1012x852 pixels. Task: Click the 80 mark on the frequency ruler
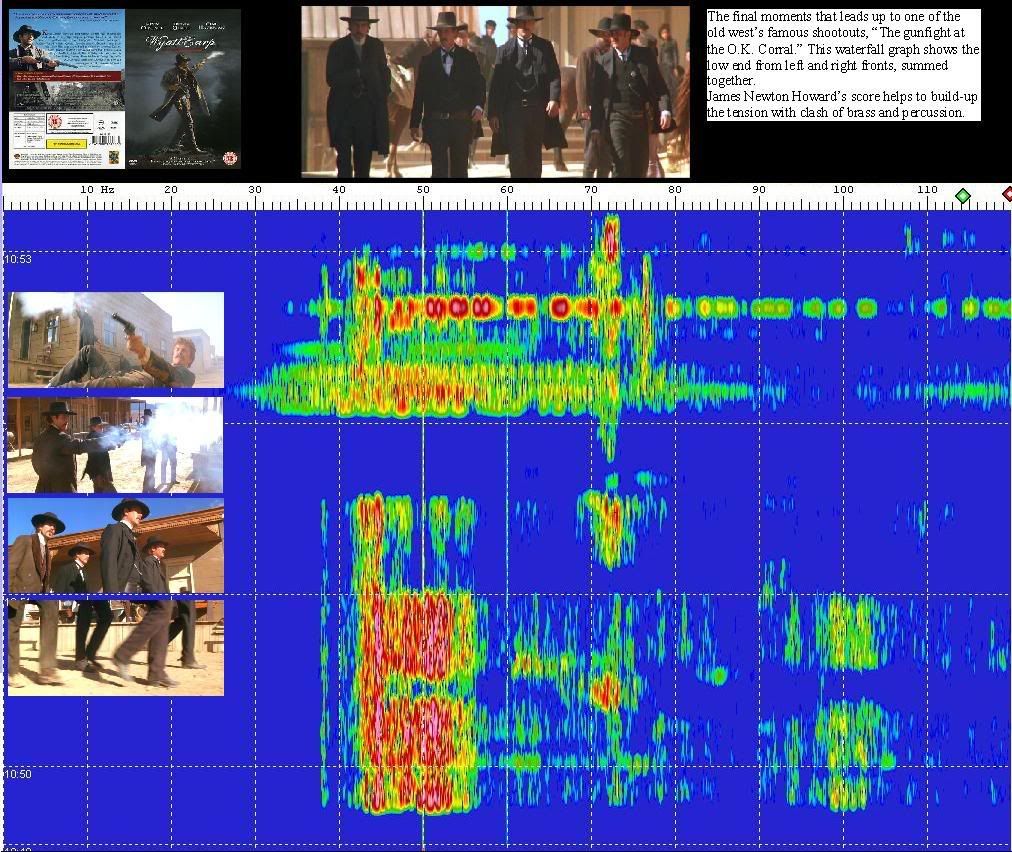point(675,190)
